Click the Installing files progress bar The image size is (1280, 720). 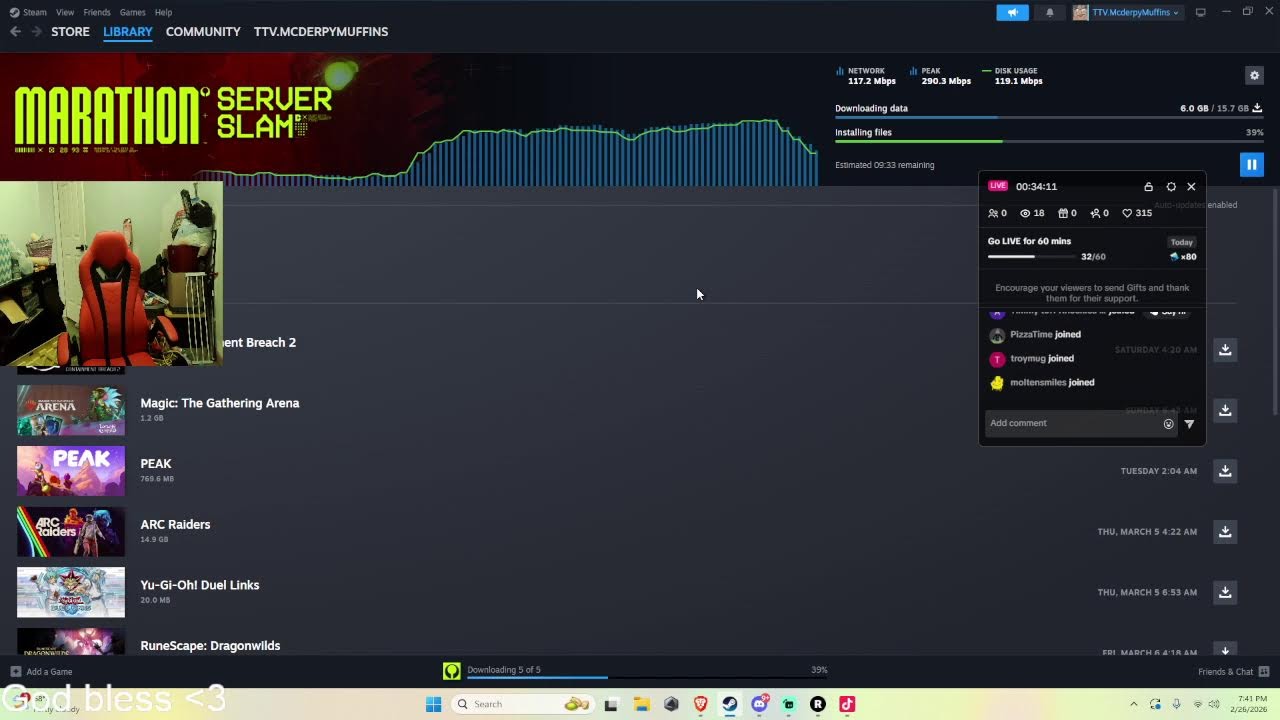pyautogui.click(x=1048, y=141)
